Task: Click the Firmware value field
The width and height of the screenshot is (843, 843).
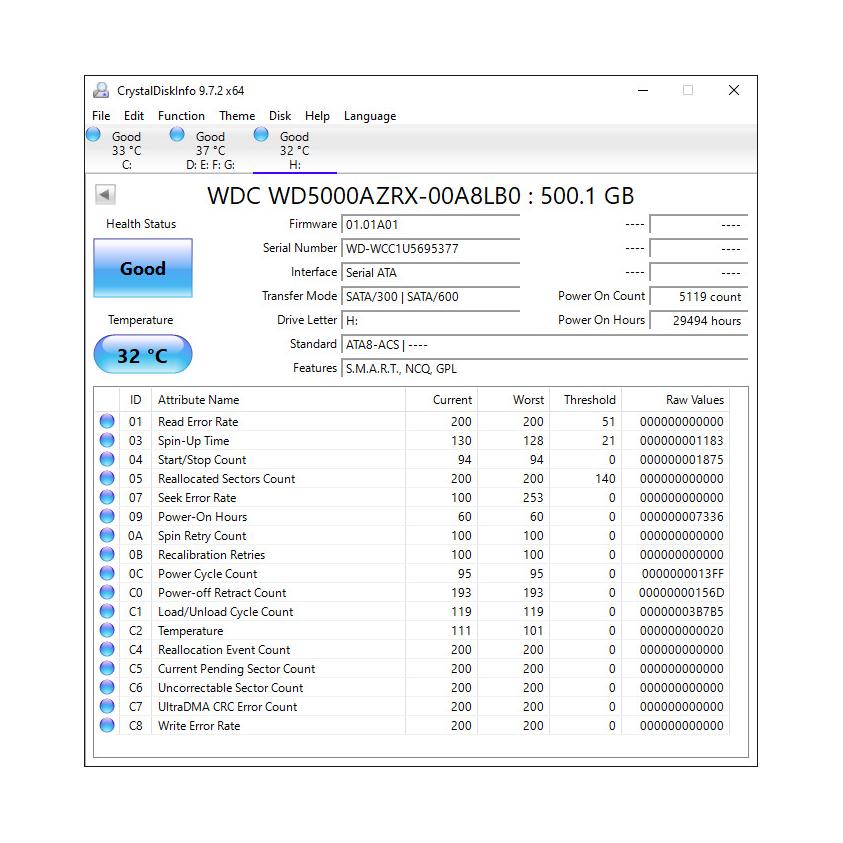Action: 430,225
